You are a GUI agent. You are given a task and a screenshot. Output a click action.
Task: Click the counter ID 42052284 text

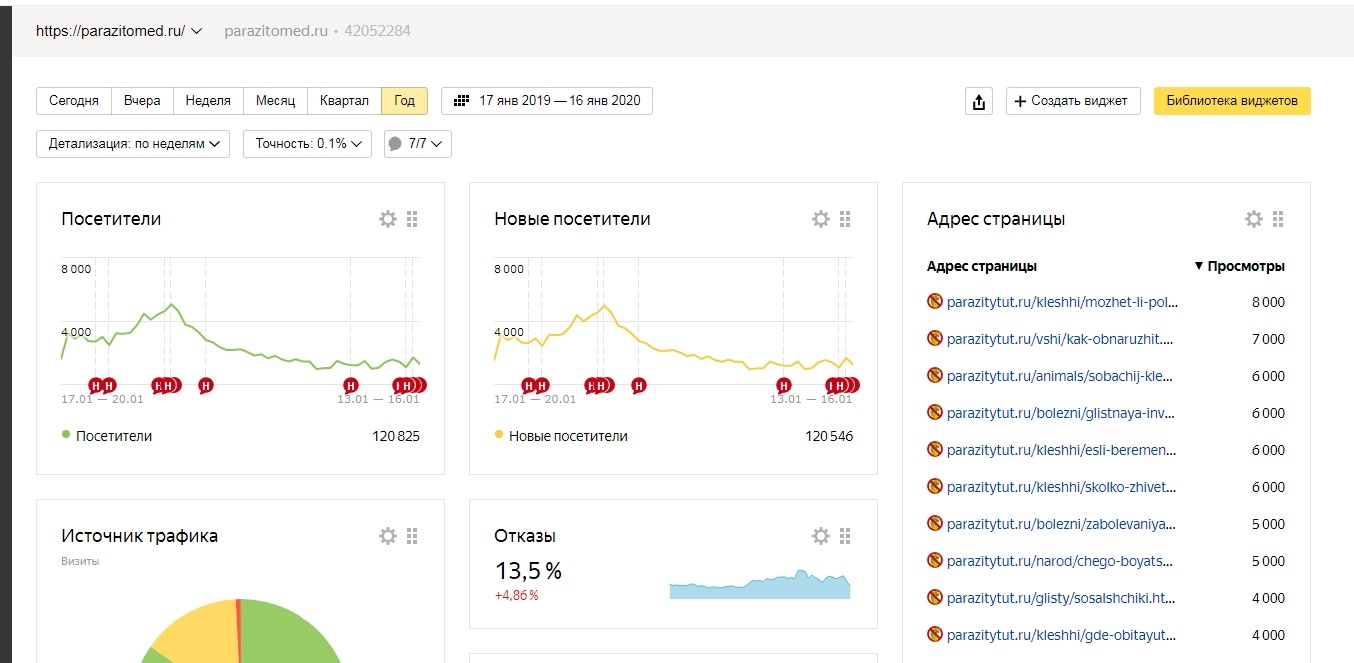click(x=377, y=31)
